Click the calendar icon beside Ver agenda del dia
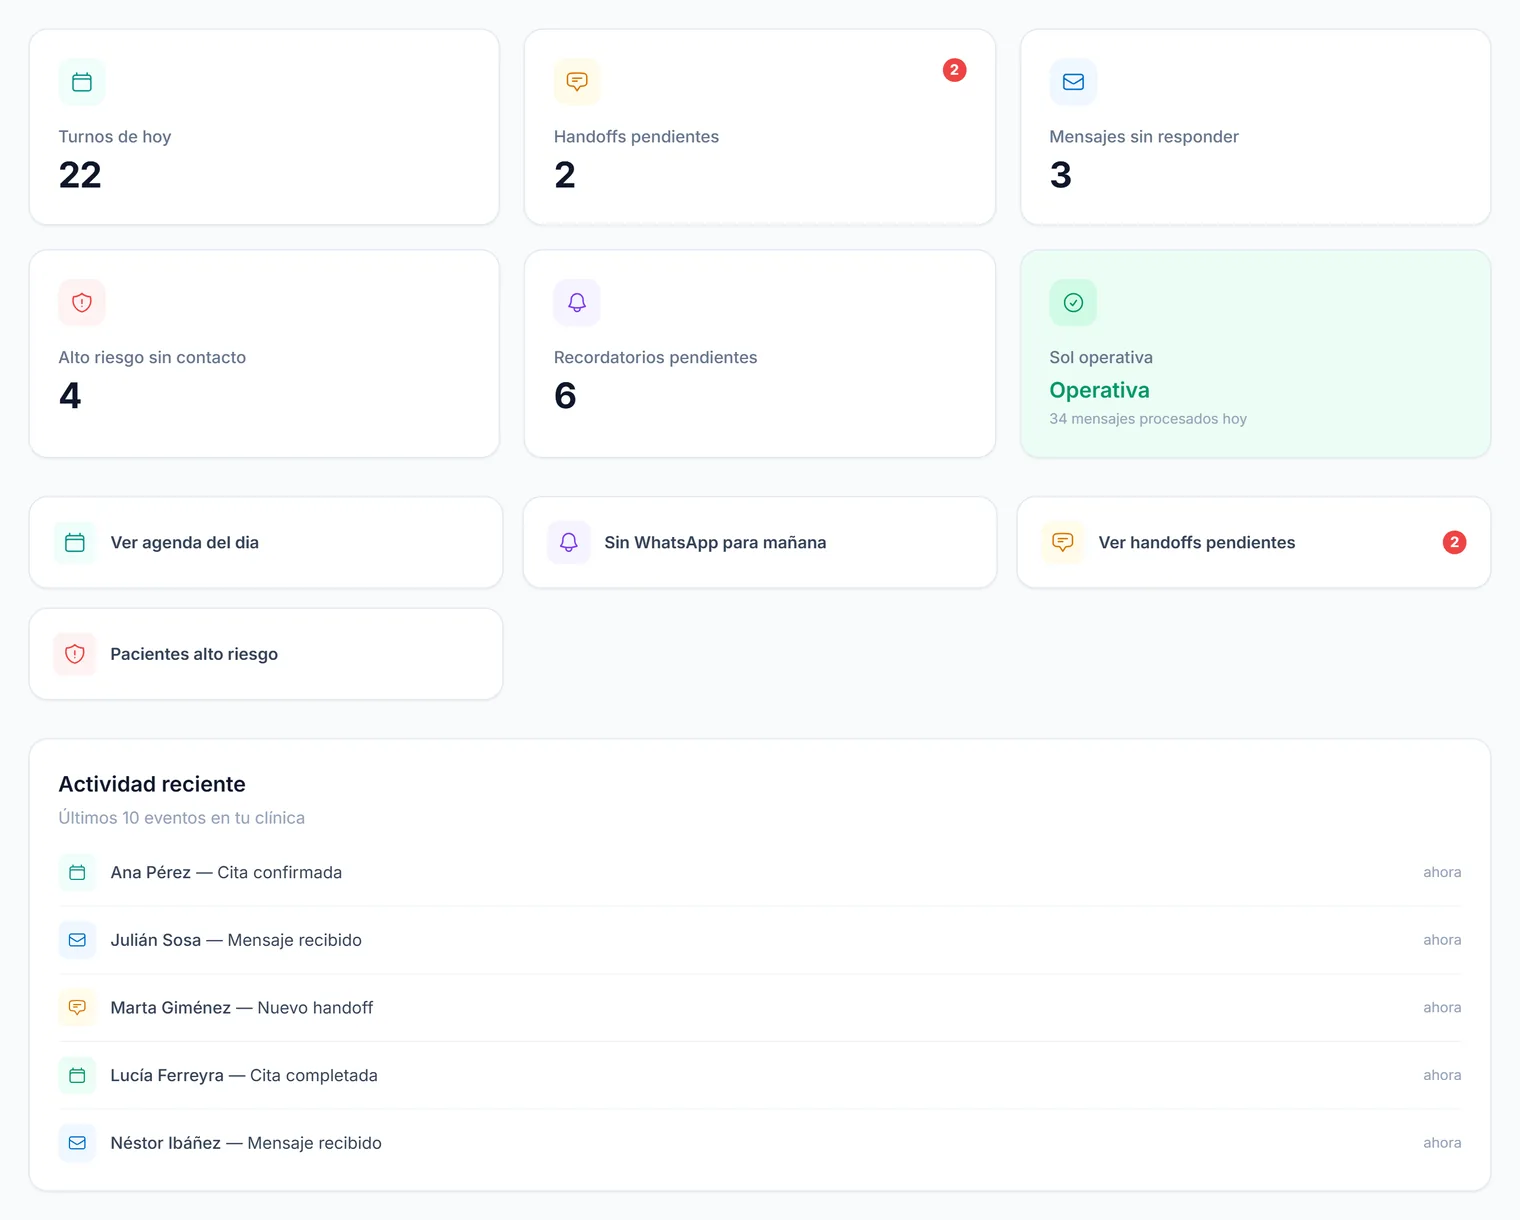Viewport: 1520px width, 1220px height. coord(75,543)
